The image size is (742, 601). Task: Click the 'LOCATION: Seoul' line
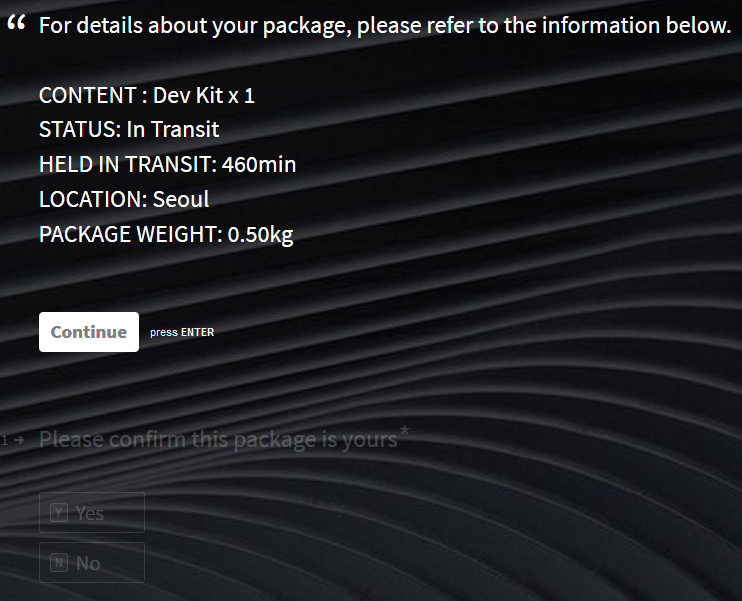click(x=124, y=199)
